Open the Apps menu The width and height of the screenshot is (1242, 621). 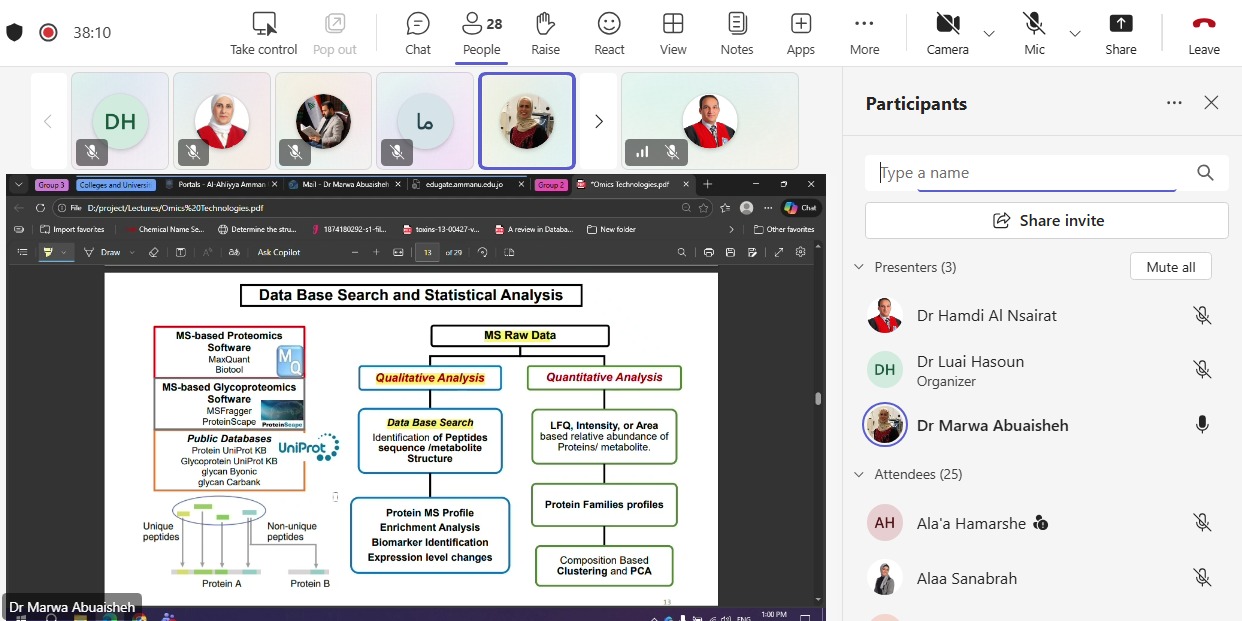(x=800, y=32)
